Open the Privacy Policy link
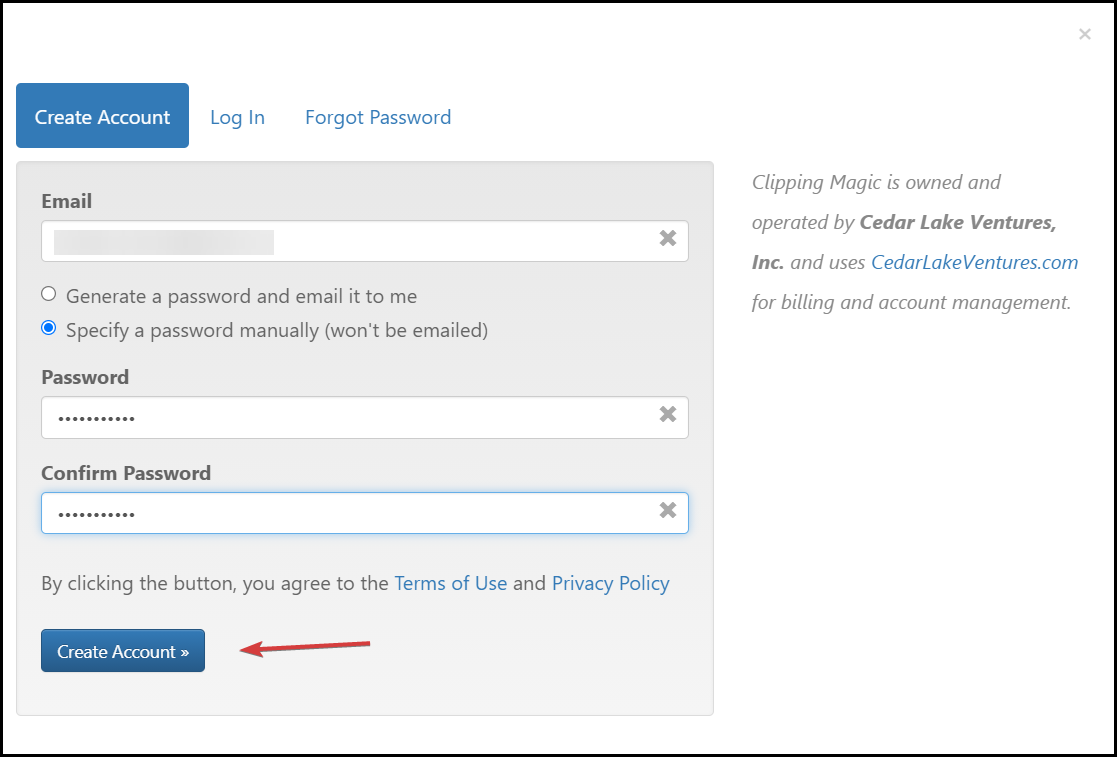This screenshot has width=1117, height=757. (x=610, y=583)
